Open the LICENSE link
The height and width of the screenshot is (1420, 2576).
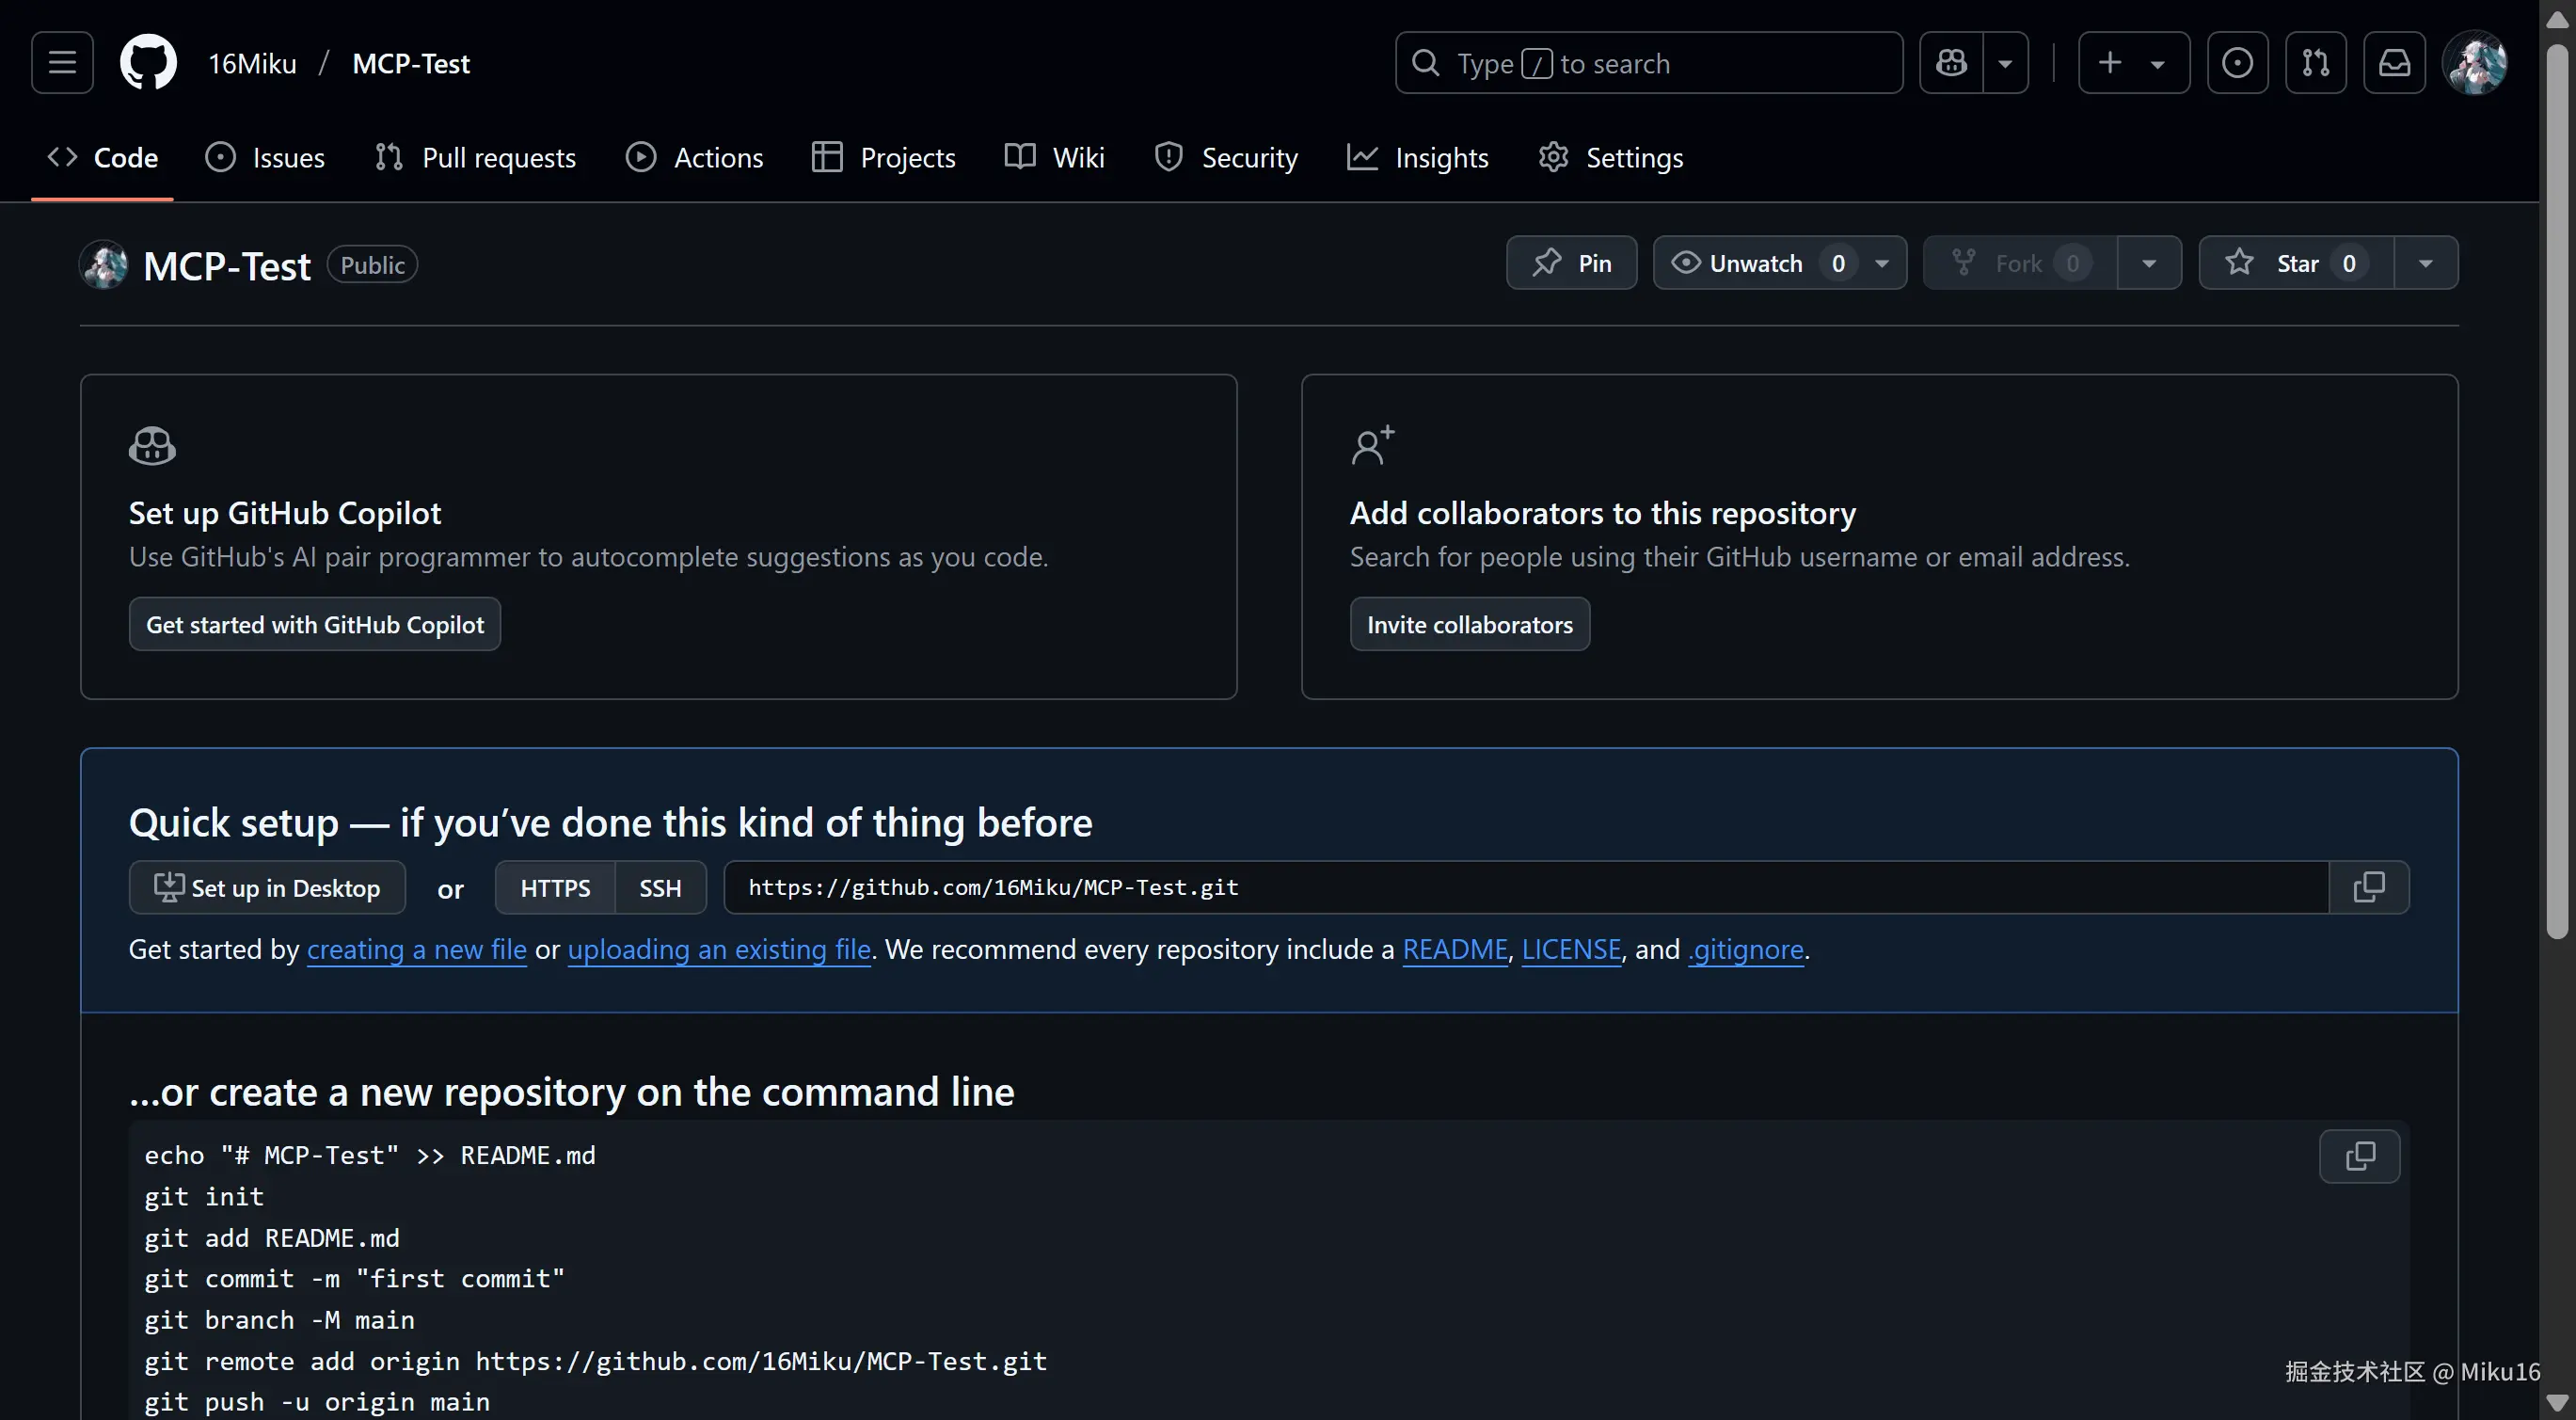tap(1571, 950)
